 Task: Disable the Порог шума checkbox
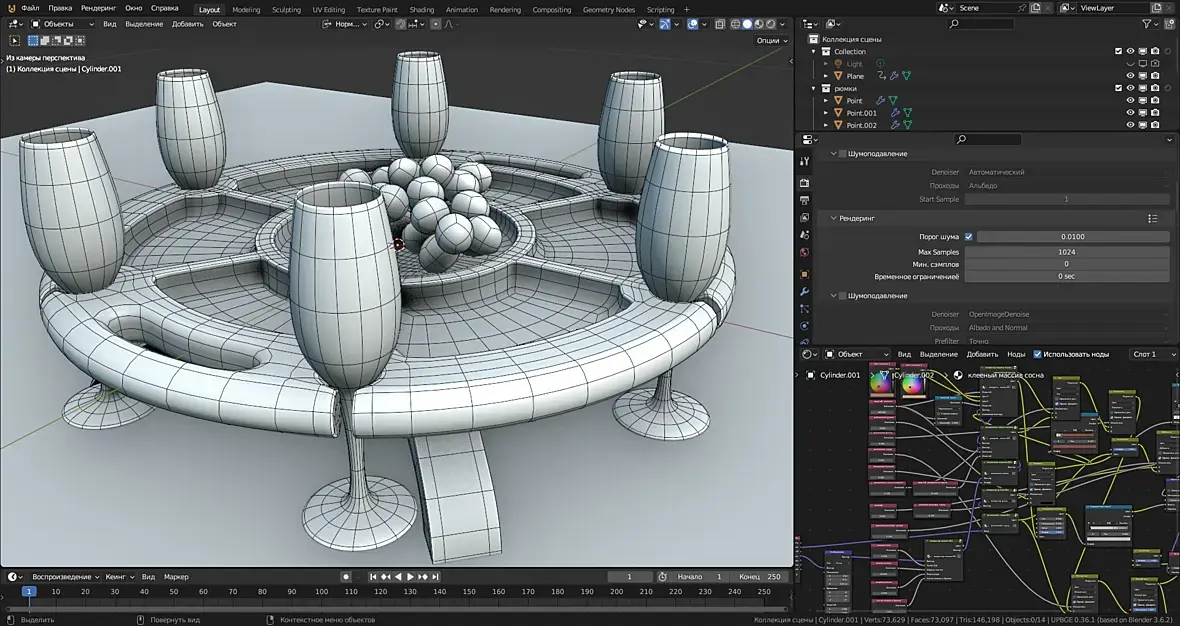coord(968,237)
